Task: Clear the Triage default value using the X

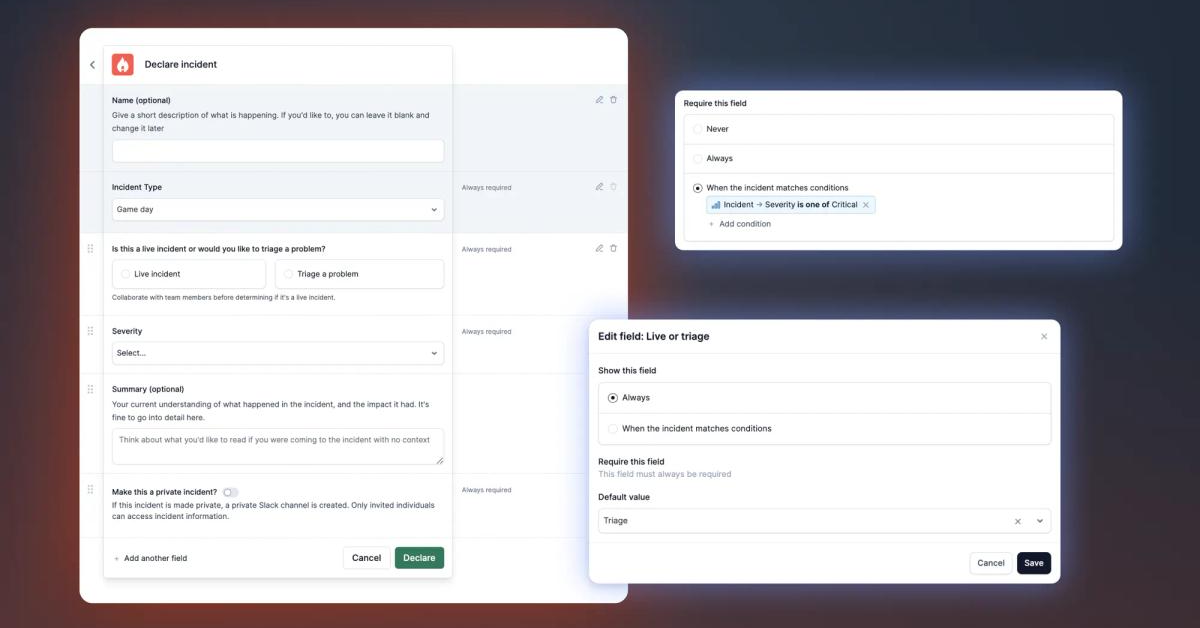Action: pyautogui.click(x=1017, y=520)
